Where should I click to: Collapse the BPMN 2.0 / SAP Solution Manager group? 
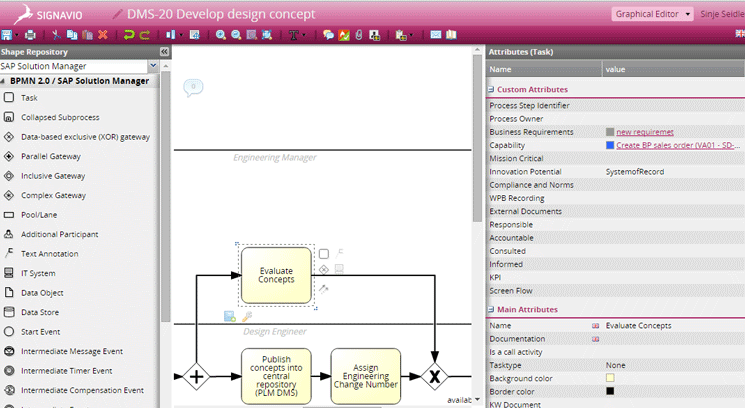pyautogui.click(x=3, y=81)
